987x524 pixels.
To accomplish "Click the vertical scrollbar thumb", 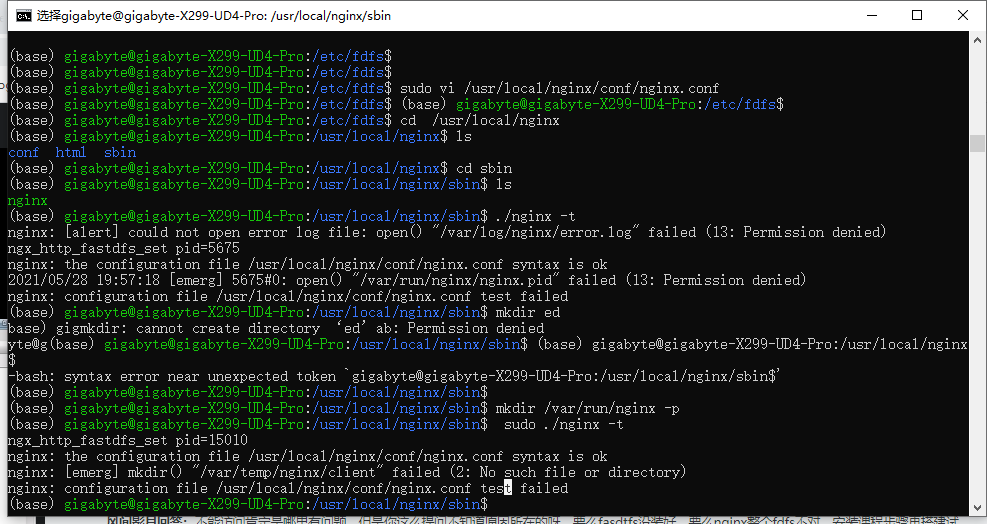I will click(977, 143).
